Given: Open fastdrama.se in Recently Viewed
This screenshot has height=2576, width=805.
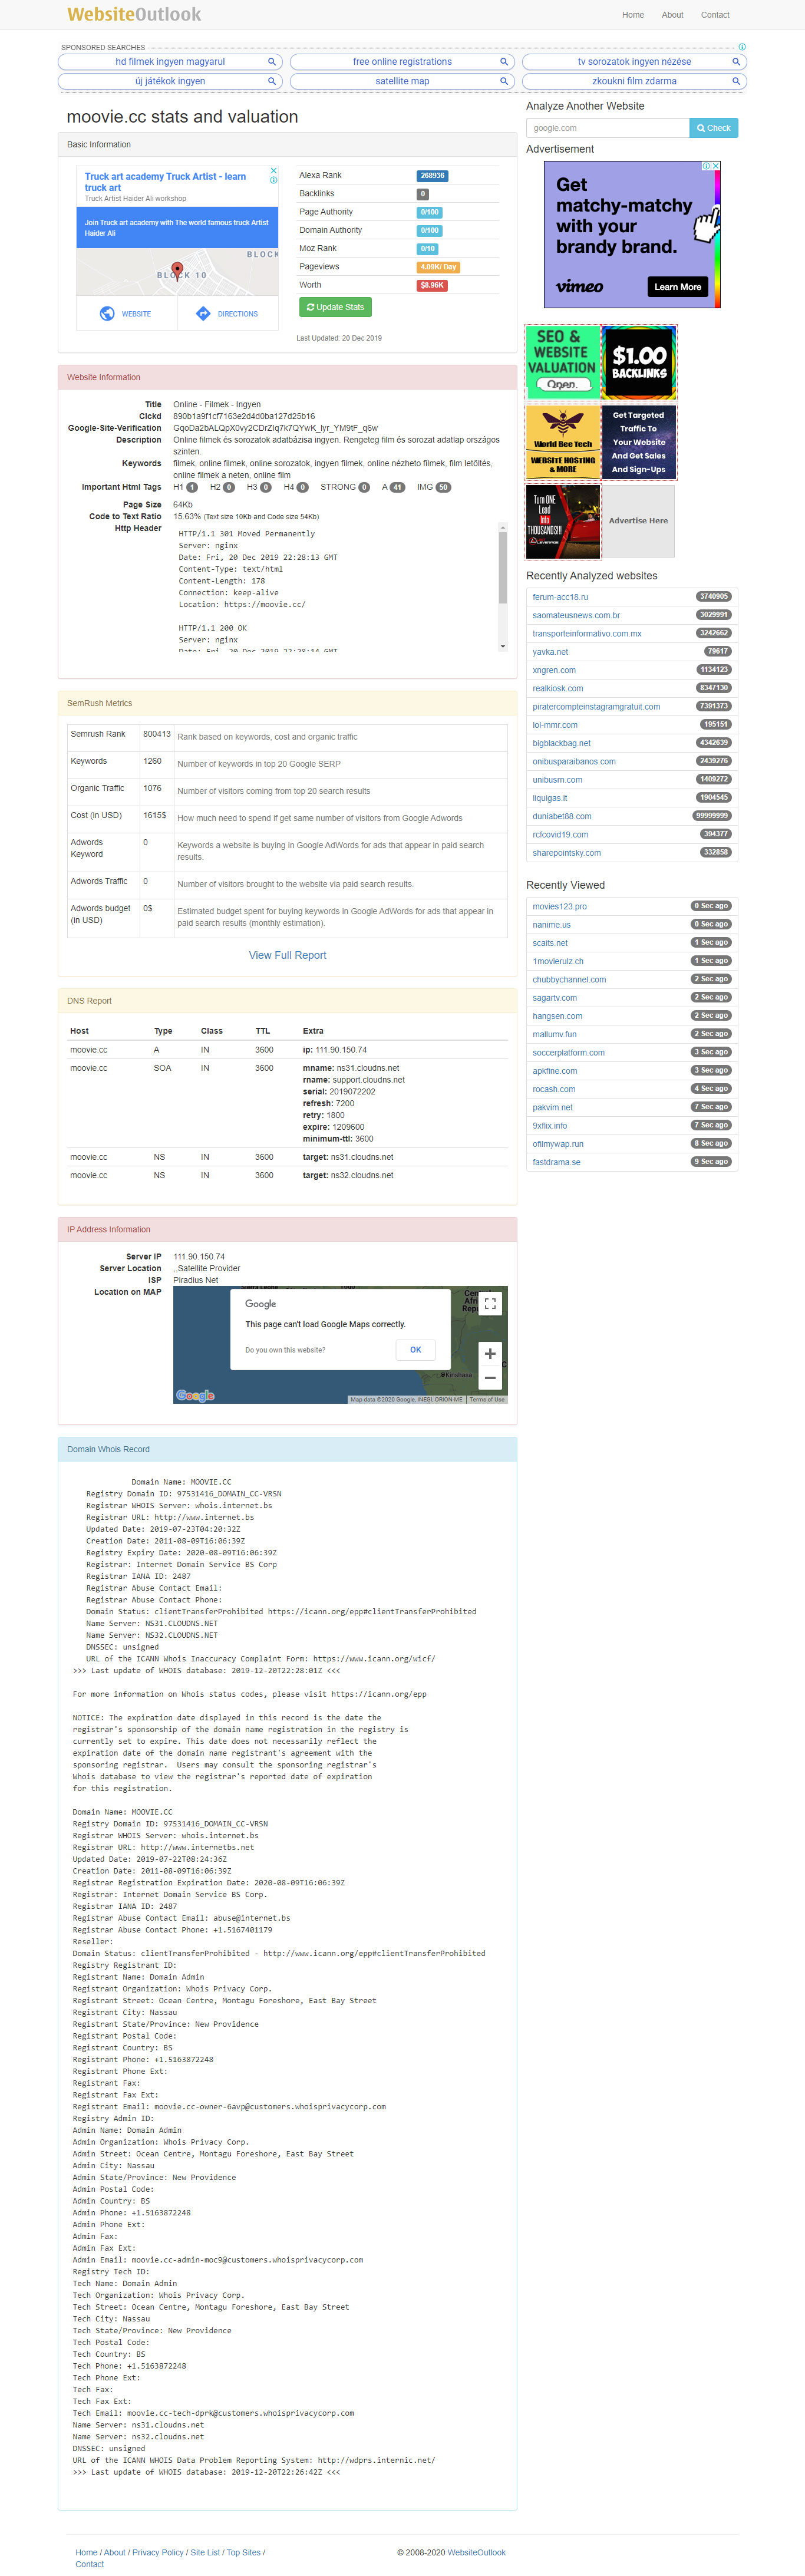Looking at the screenshot, I should pos(556,1162).
